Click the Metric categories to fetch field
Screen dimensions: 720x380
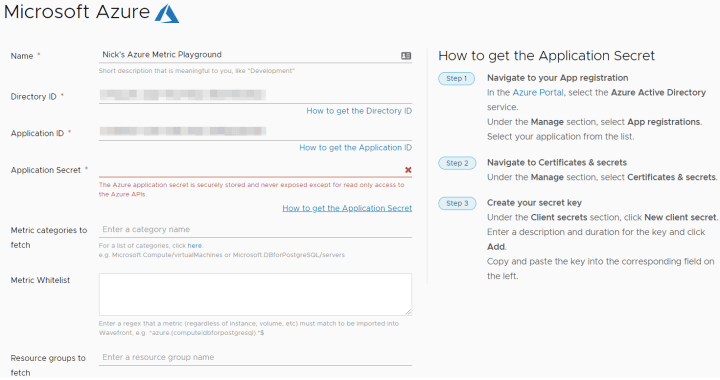point(255,229)
